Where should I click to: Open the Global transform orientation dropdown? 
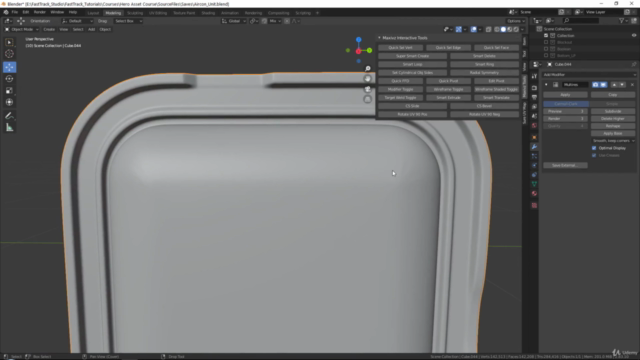pyautogui.click(x=234, y=21)
